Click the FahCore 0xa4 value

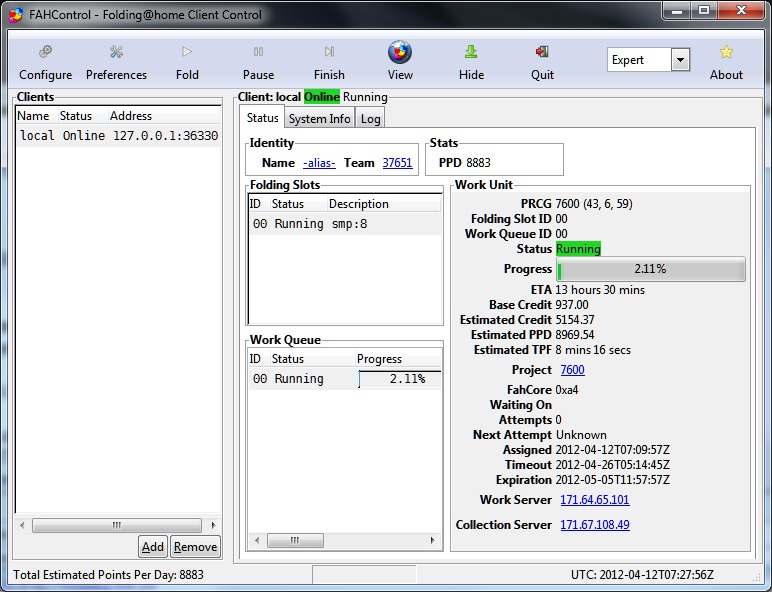point(567,390)
